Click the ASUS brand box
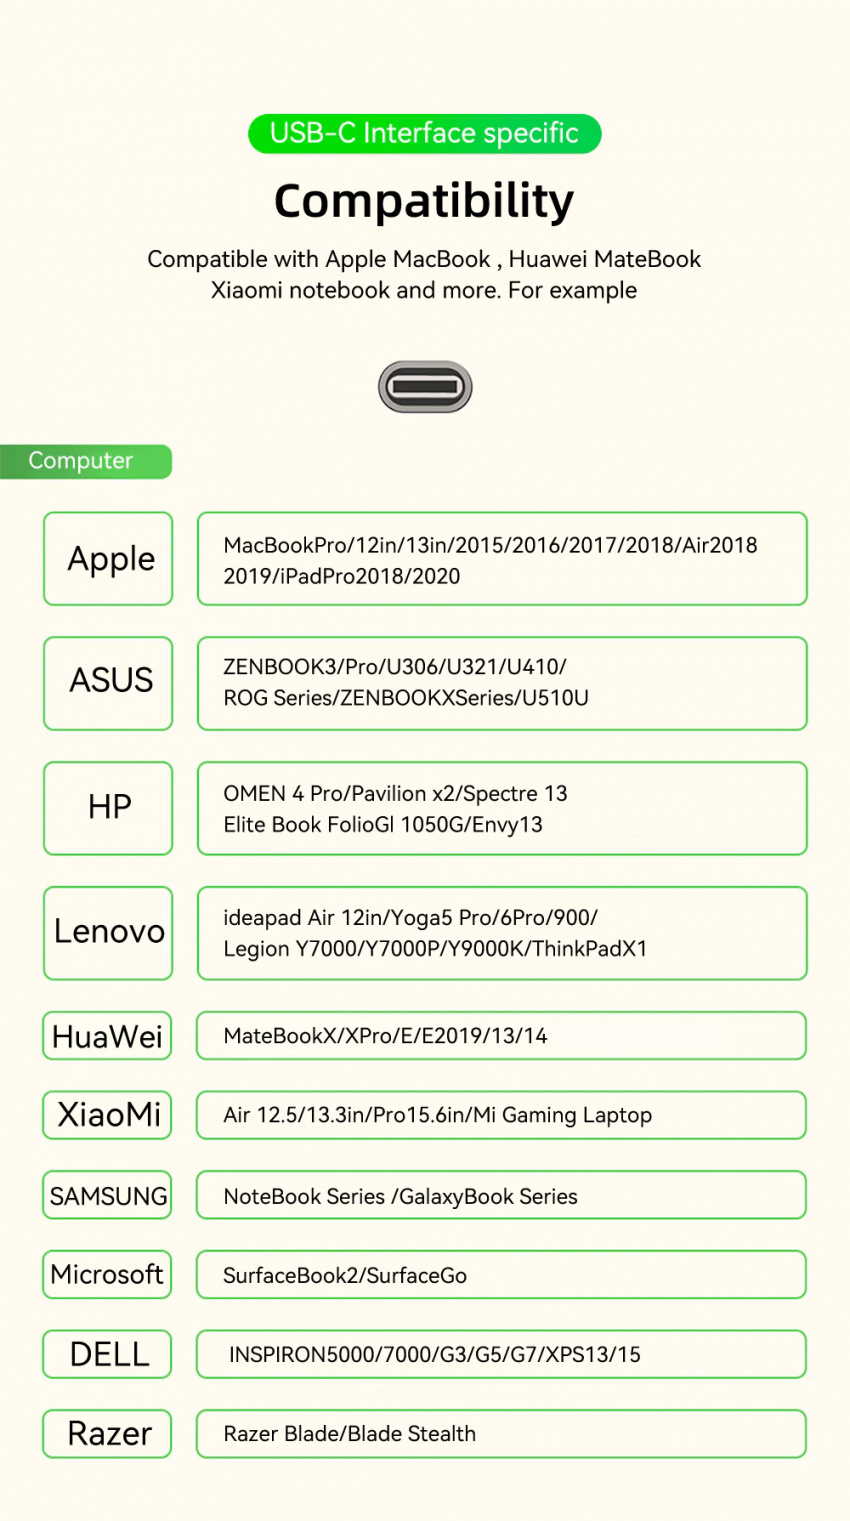The height and width of the screenshot is (1521, 850). tap(108, 683)
